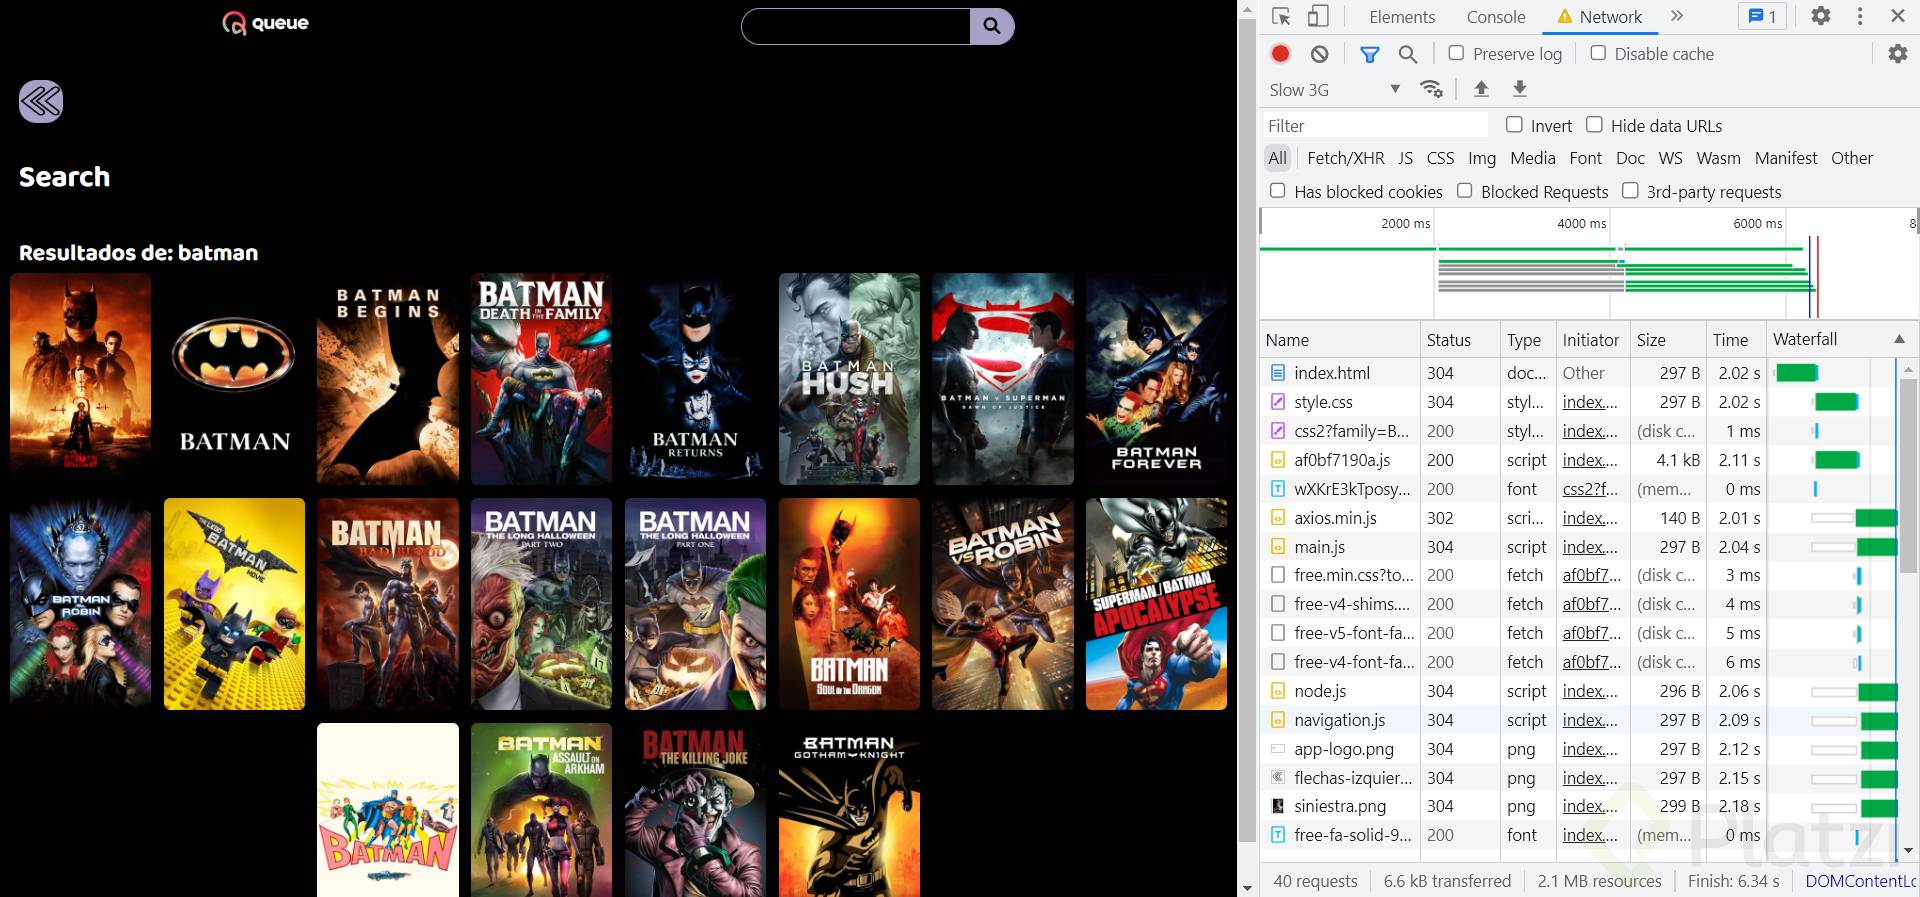
Task: Filter by Fetch/XHR type
Action: point(1346,158)
